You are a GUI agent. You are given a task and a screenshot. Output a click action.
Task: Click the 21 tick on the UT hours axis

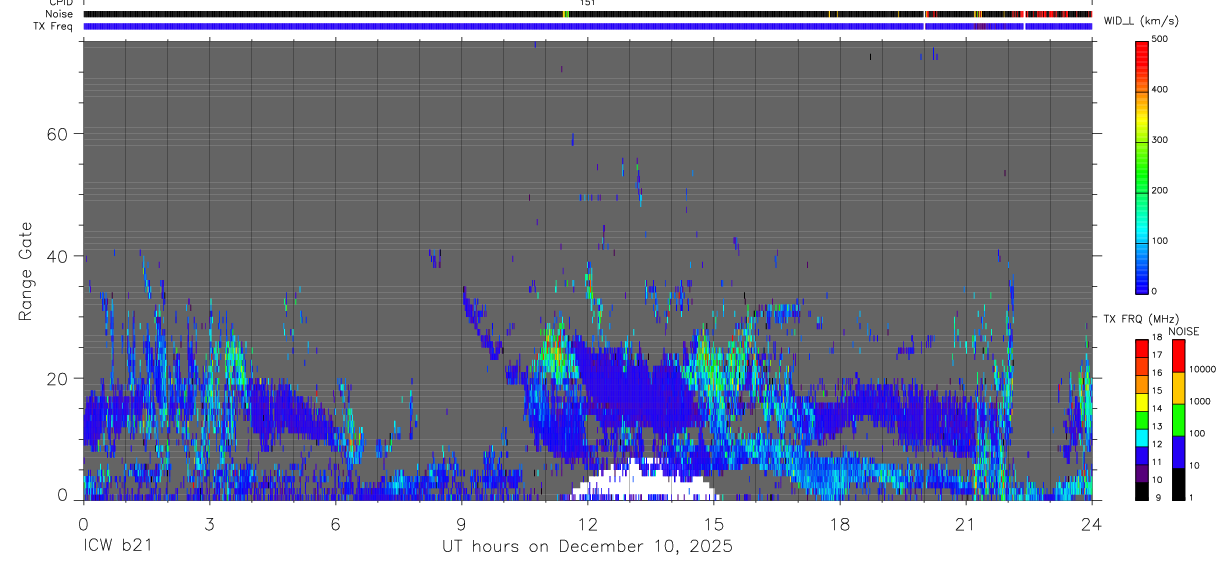coord(966,524)
